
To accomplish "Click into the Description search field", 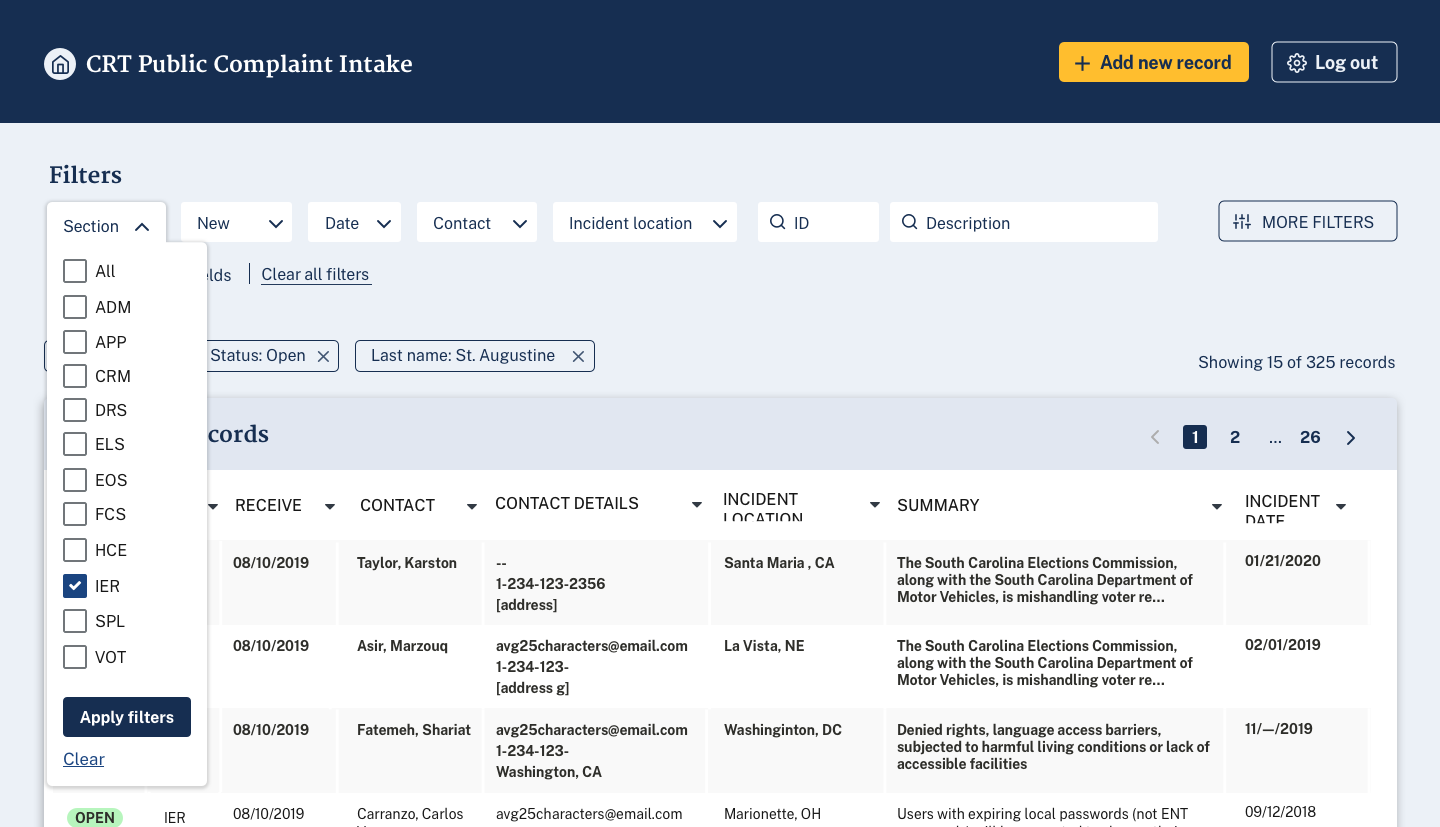I will 1024,222.
